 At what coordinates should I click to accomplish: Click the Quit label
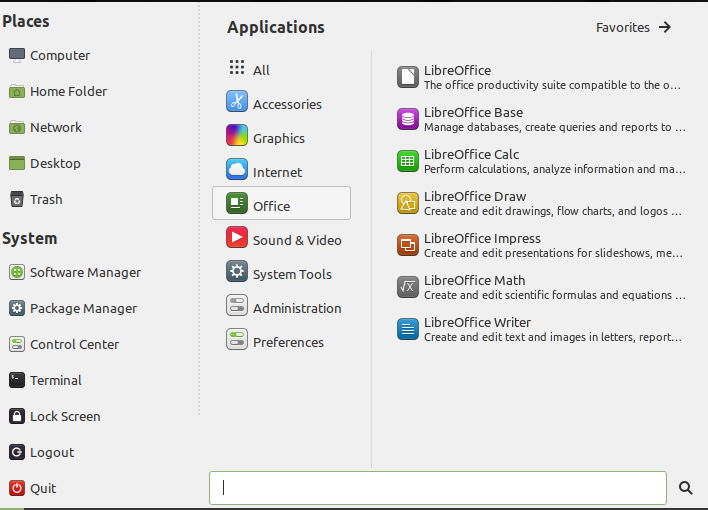(43, 488)
